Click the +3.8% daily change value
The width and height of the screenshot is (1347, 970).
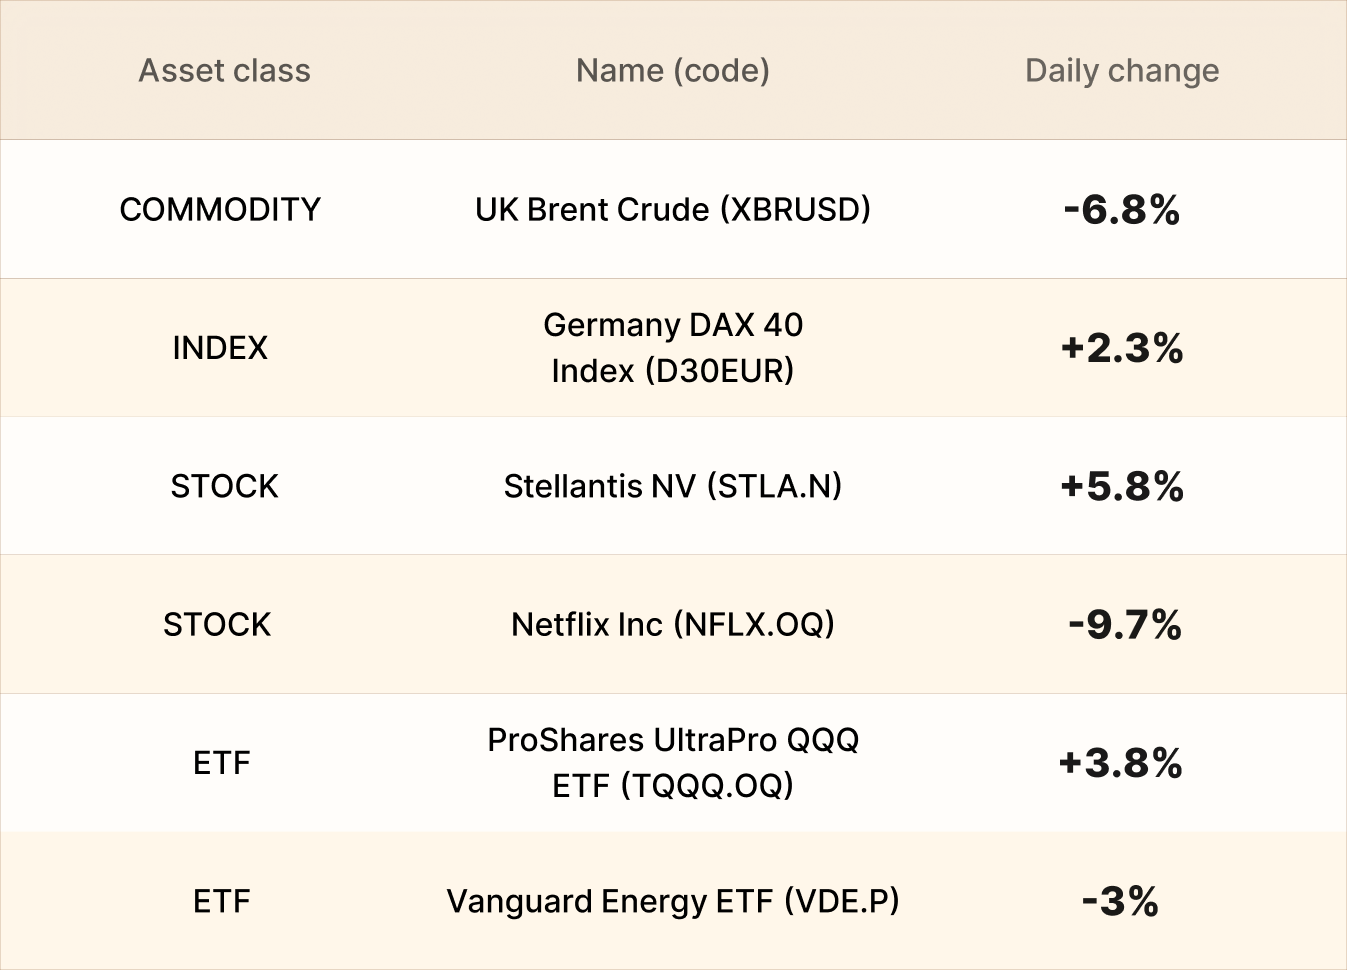click(1121, 763)
